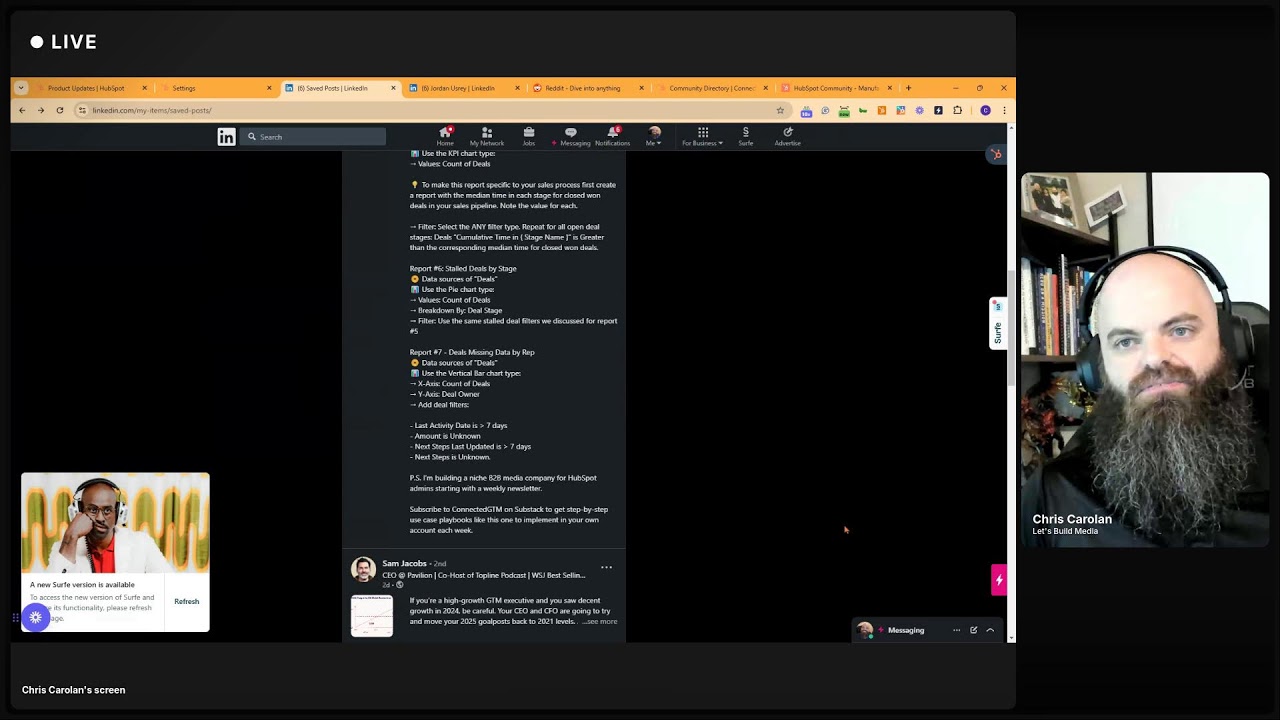Select the 'Report #6: Stalled Deals by Stage' text
The width and height of the screenshot is (1280, 720).
[x=463, y=269]
